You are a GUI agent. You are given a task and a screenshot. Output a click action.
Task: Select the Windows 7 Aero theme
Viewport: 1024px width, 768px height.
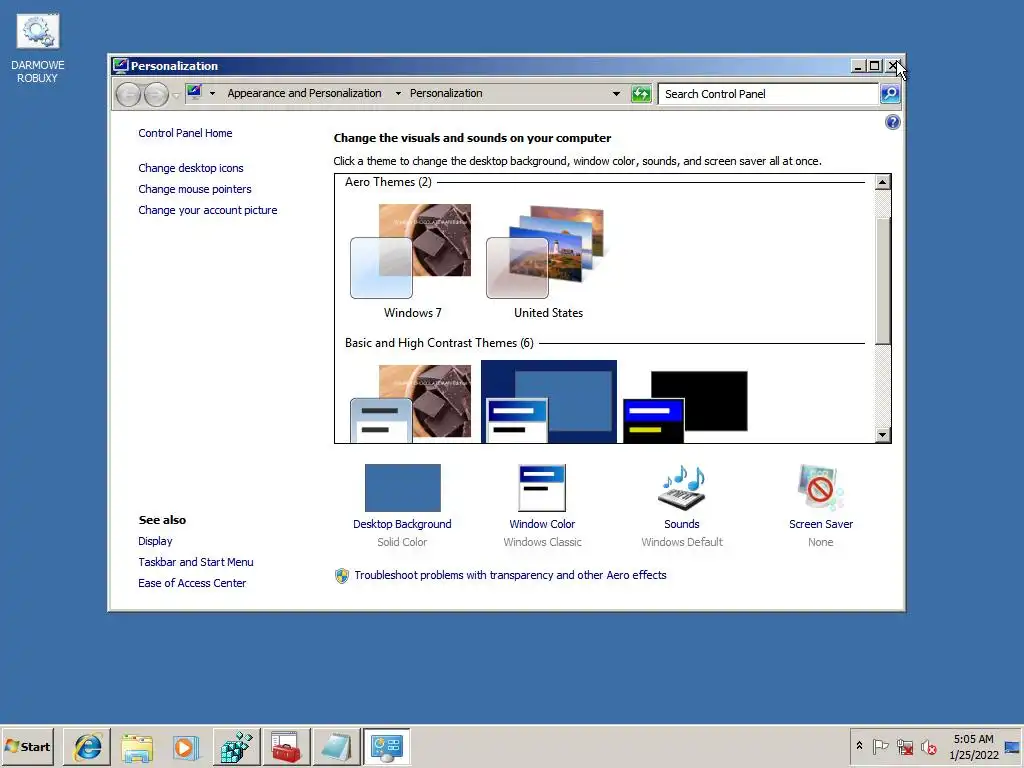point(411,261)
